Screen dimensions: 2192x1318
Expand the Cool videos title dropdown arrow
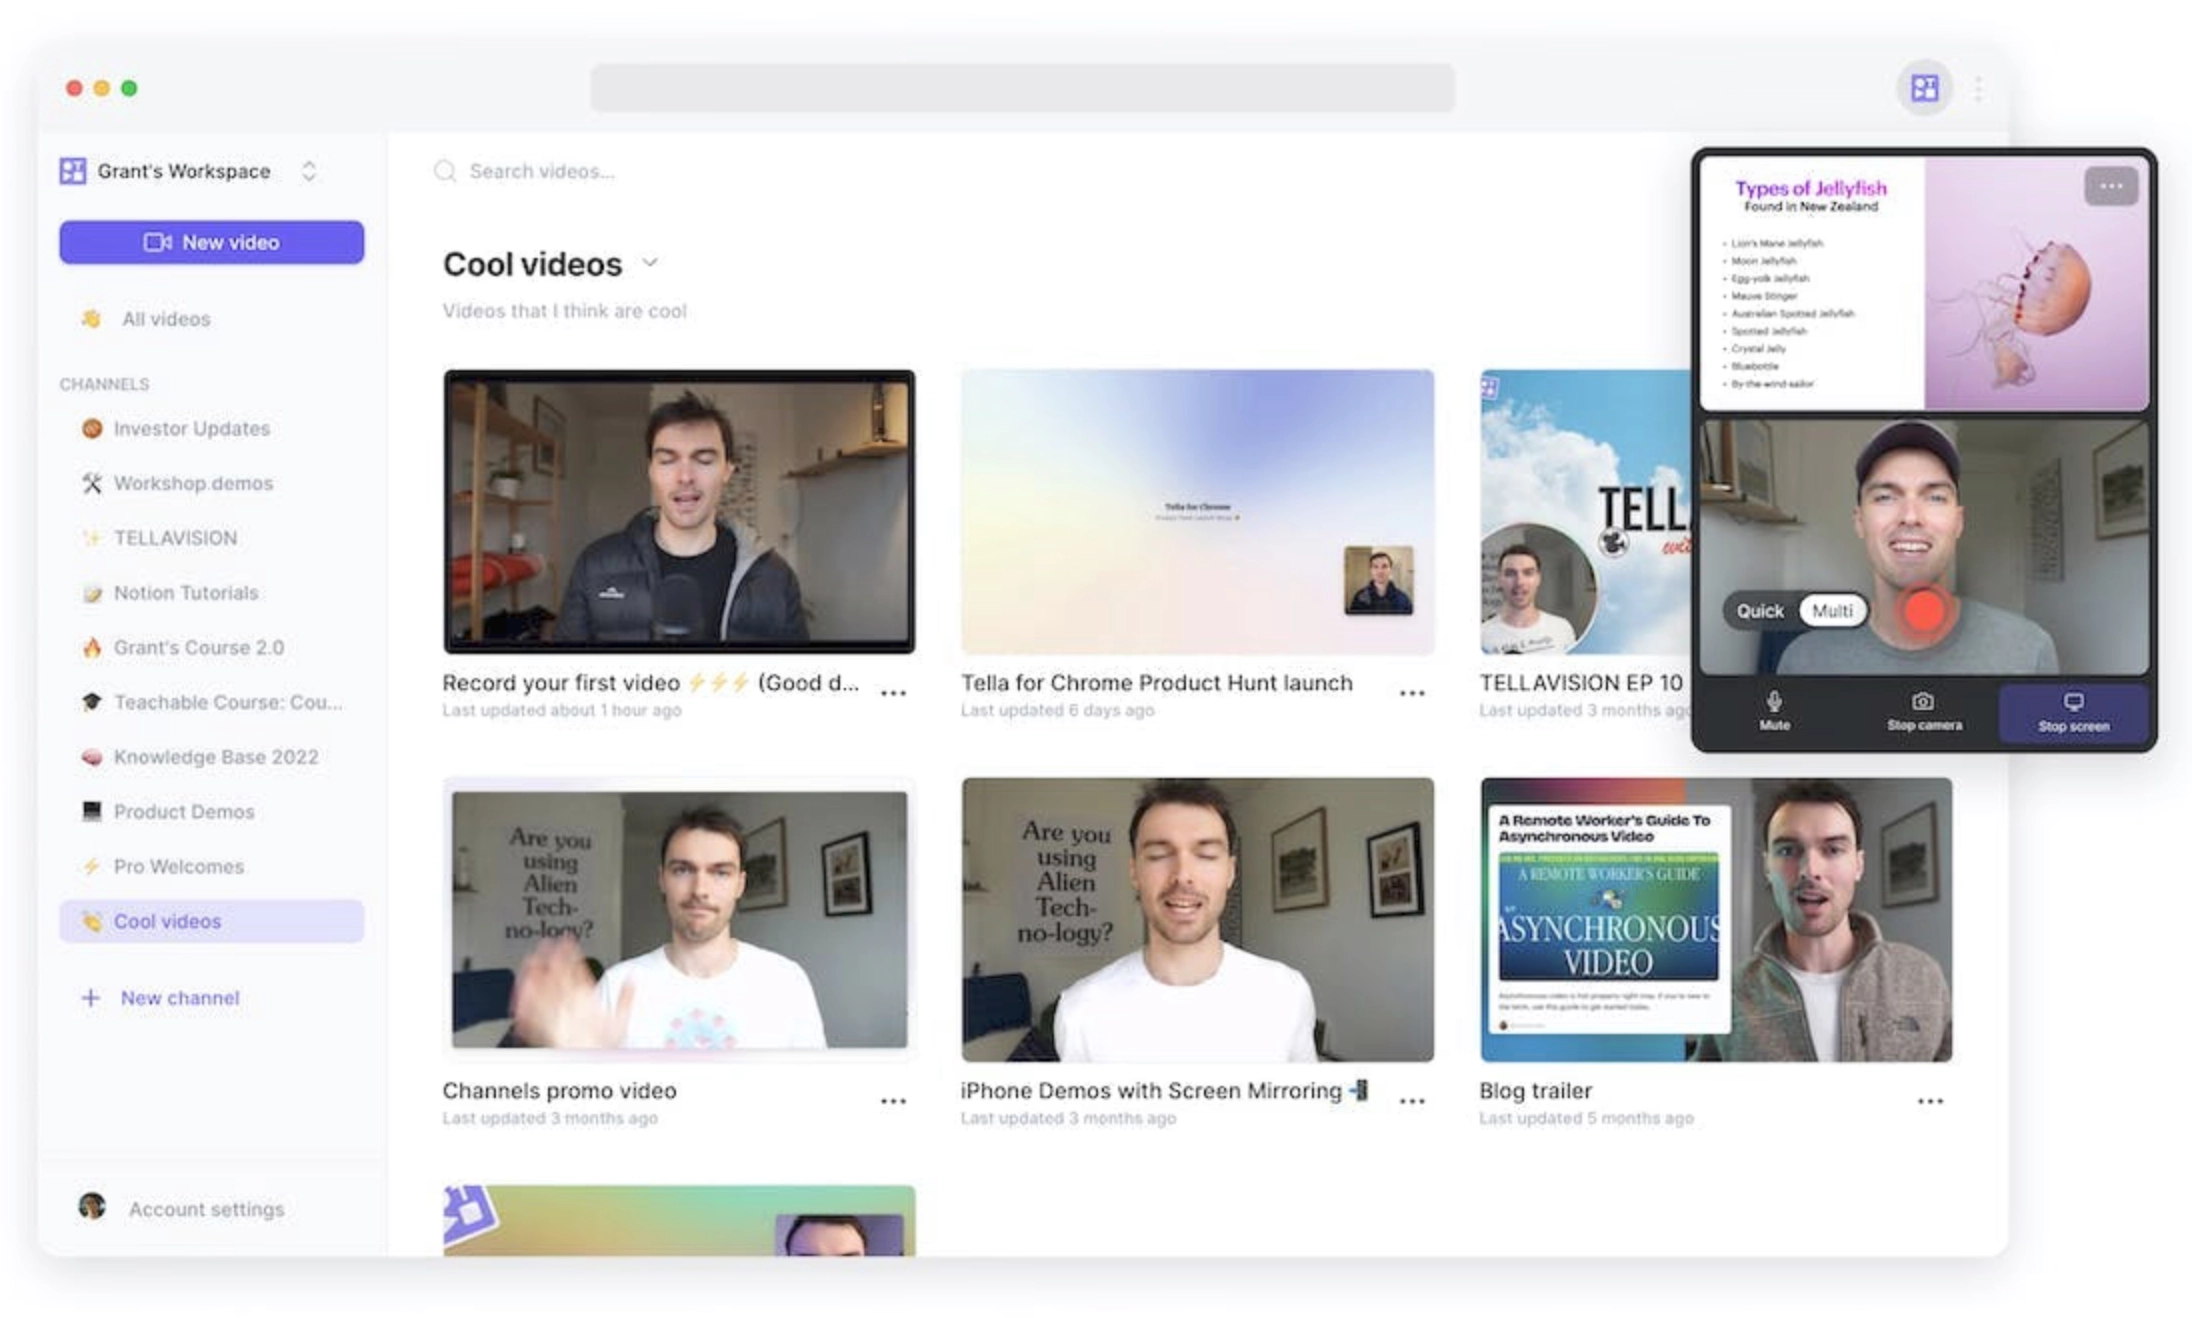point(650,263)
